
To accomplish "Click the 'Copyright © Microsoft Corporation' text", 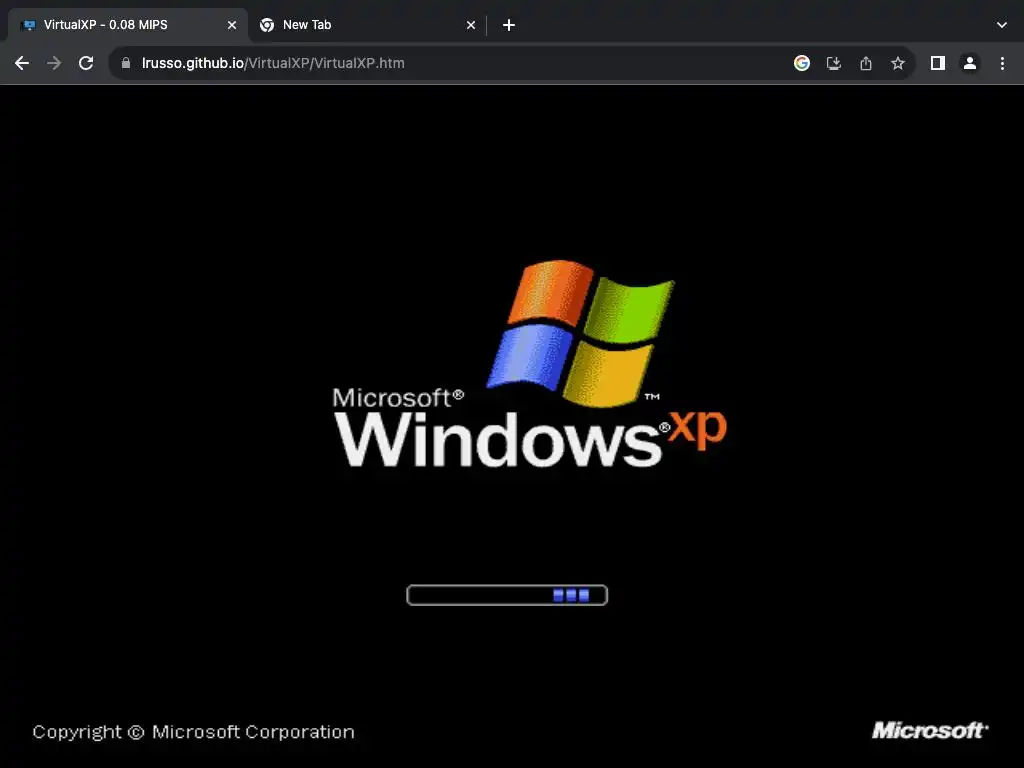I will 193,732.
